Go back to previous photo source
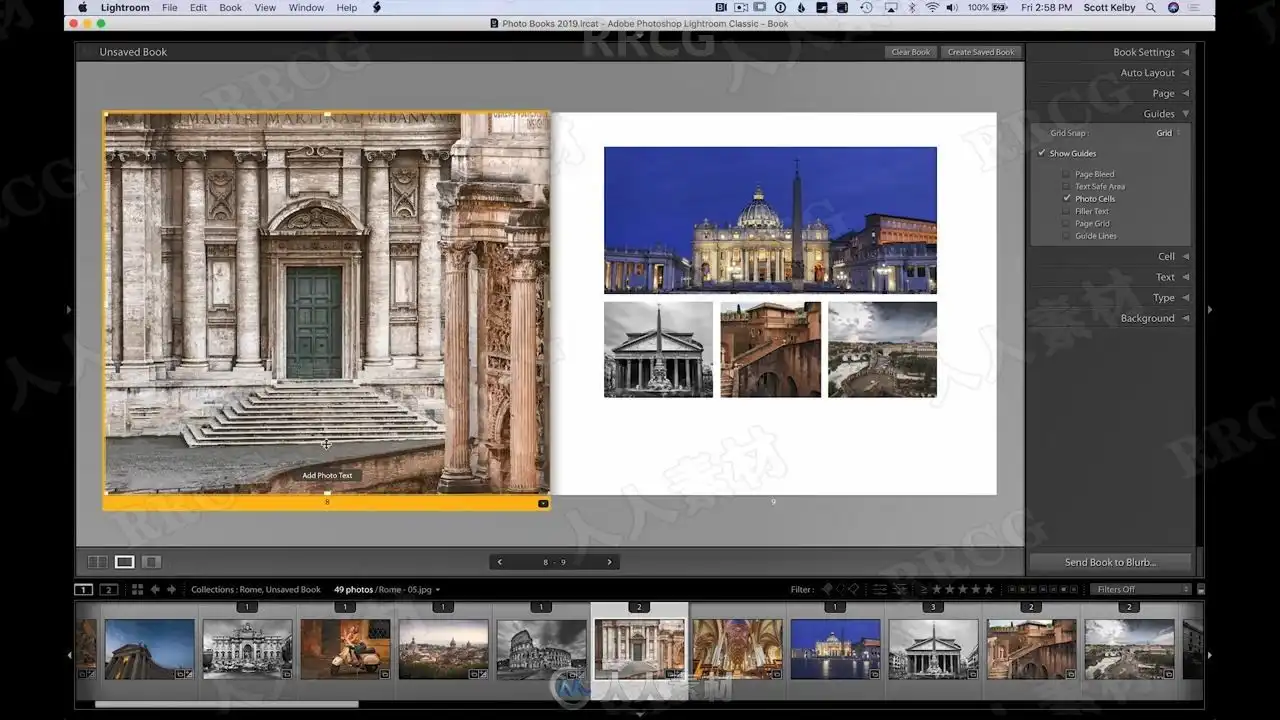This screenshot has width=1280, height=720. coord(155,590)
